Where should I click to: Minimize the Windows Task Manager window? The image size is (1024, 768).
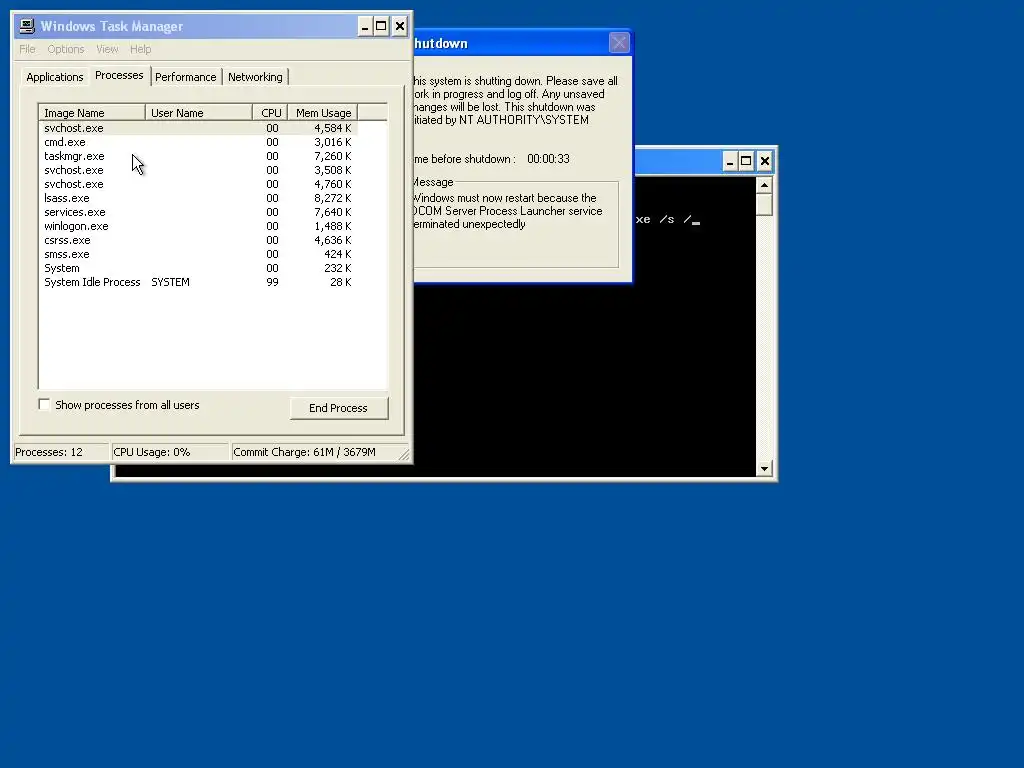(365, 26)
